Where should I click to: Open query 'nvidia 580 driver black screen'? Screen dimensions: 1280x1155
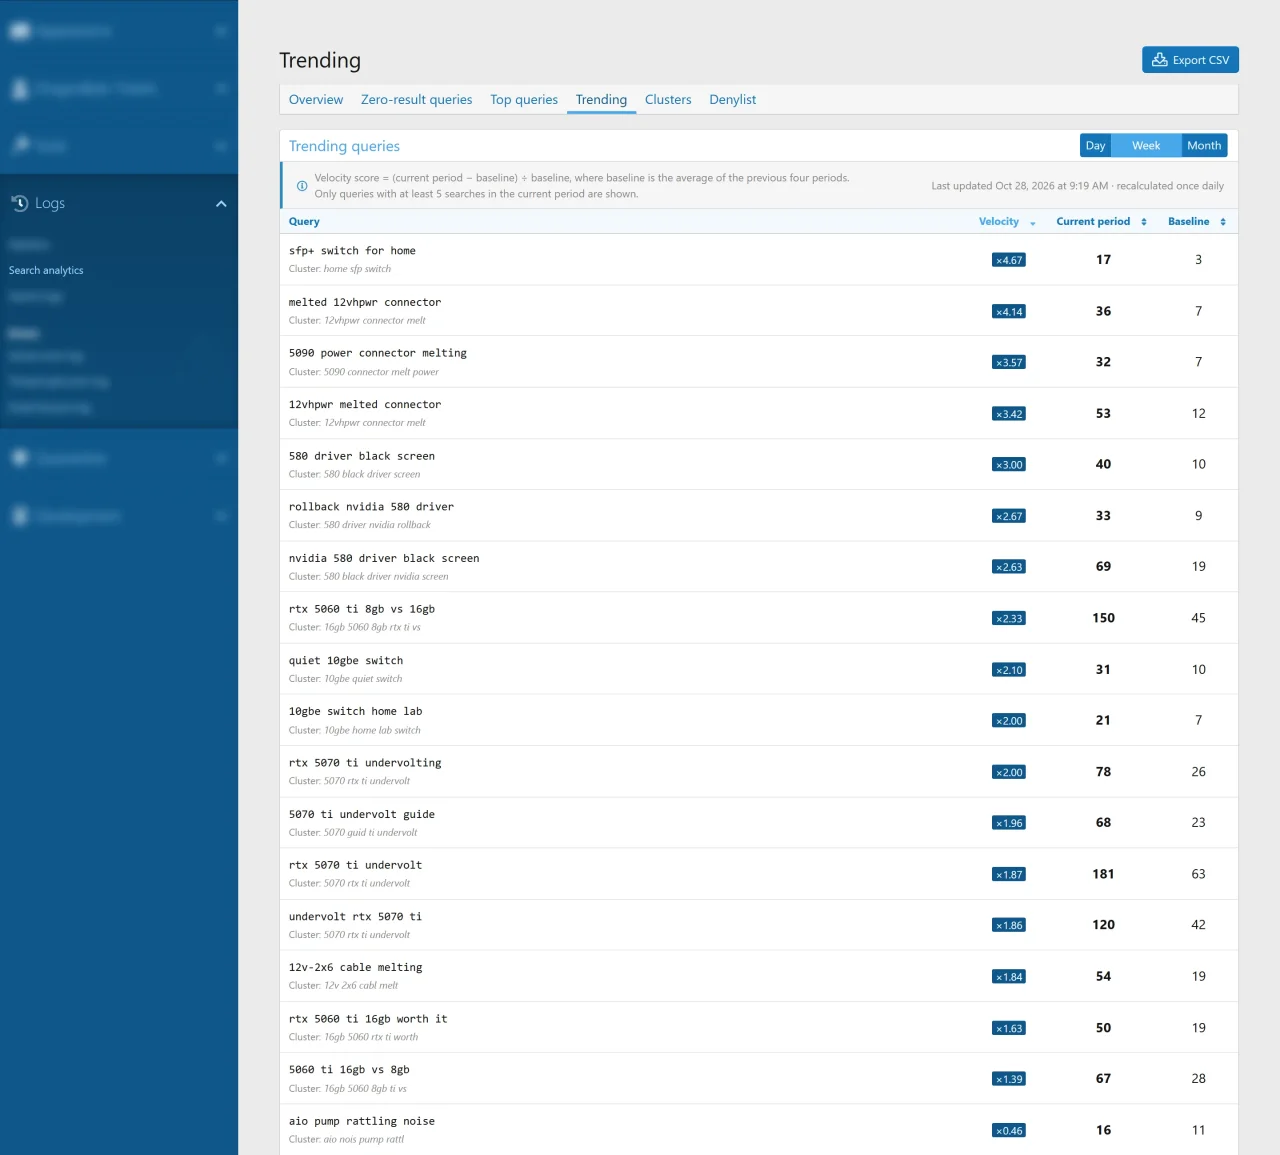click(384, 559)
